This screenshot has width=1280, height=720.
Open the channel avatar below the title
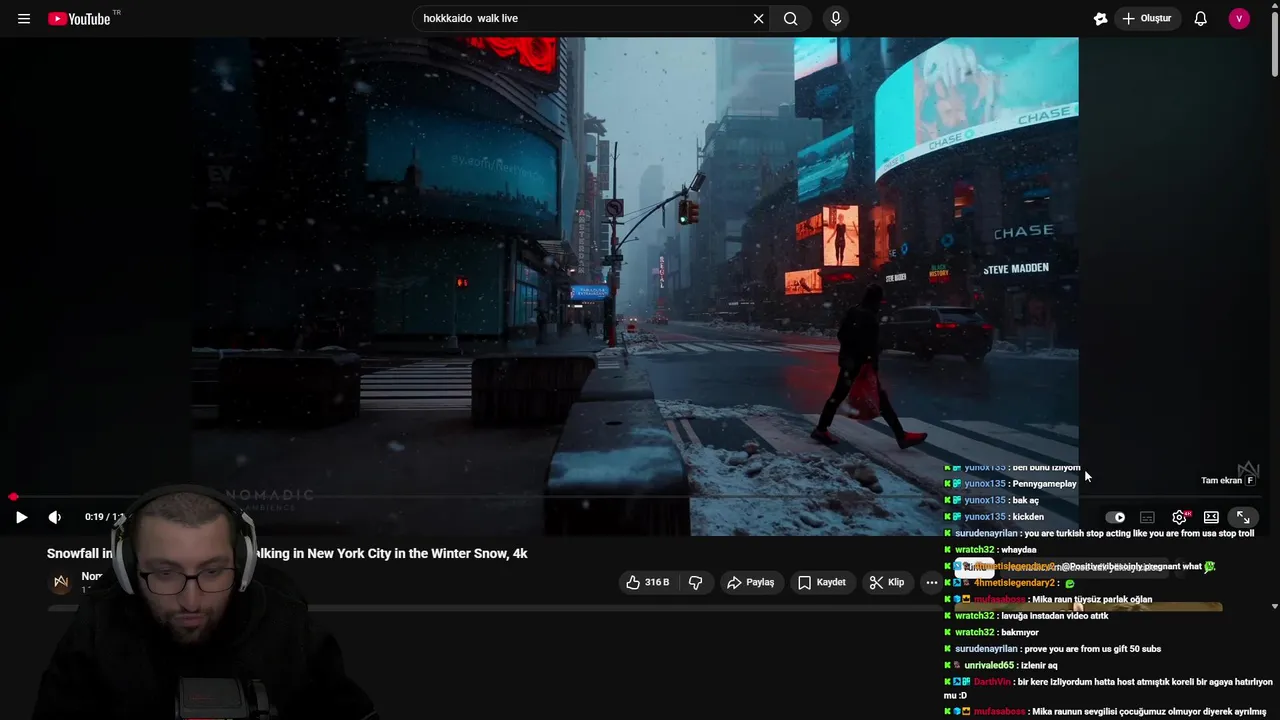click(61, 582)
